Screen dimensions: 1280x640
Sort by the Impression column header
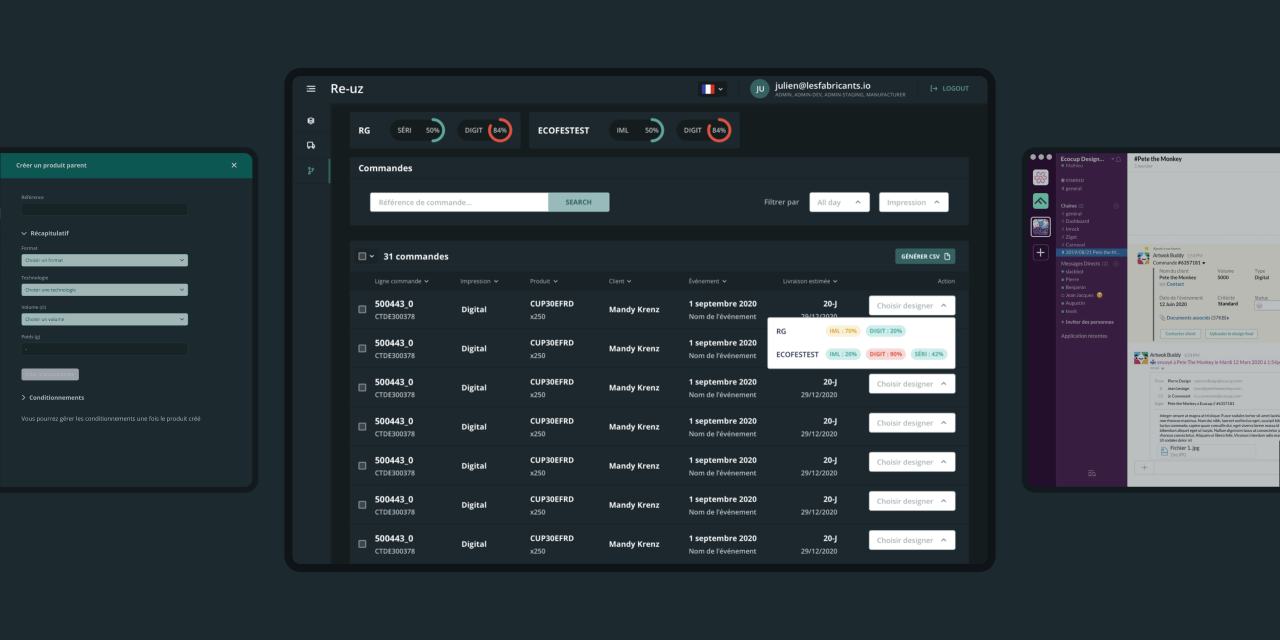coord(479,281)
